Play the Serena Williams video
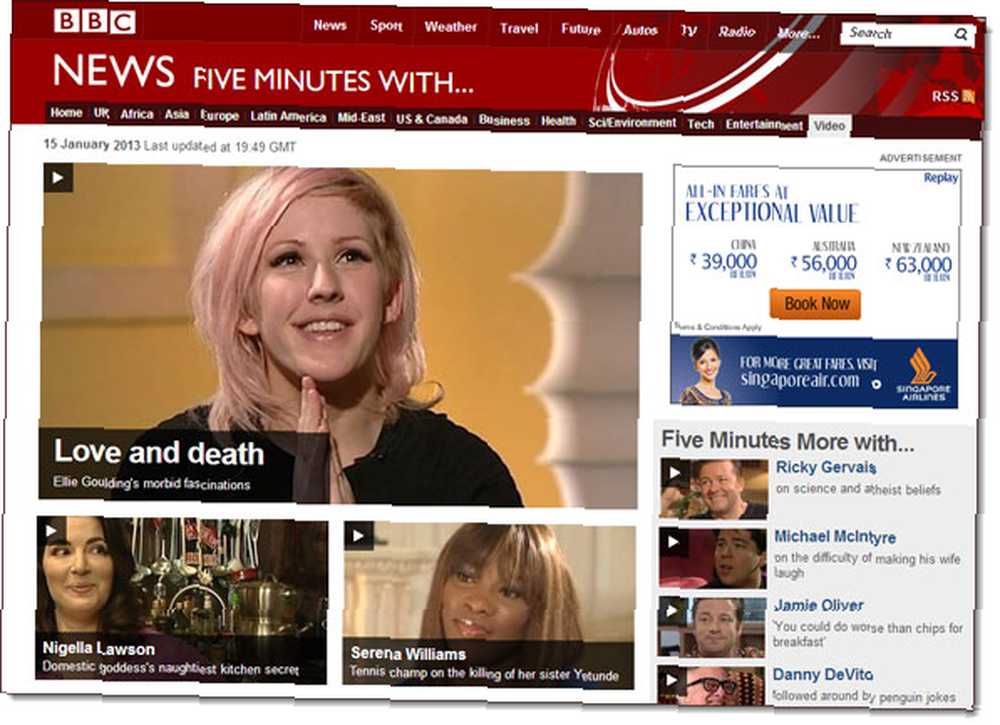Viewport: 1000px width, 725px height. (x=358, y=536)
